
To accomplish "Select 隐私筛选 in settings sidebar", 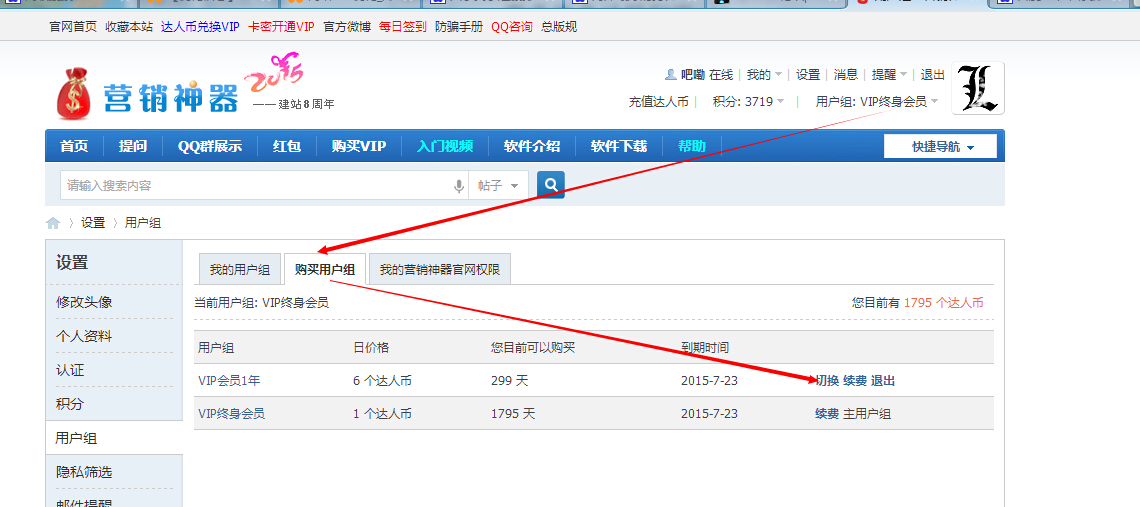I will pos(84,472).
